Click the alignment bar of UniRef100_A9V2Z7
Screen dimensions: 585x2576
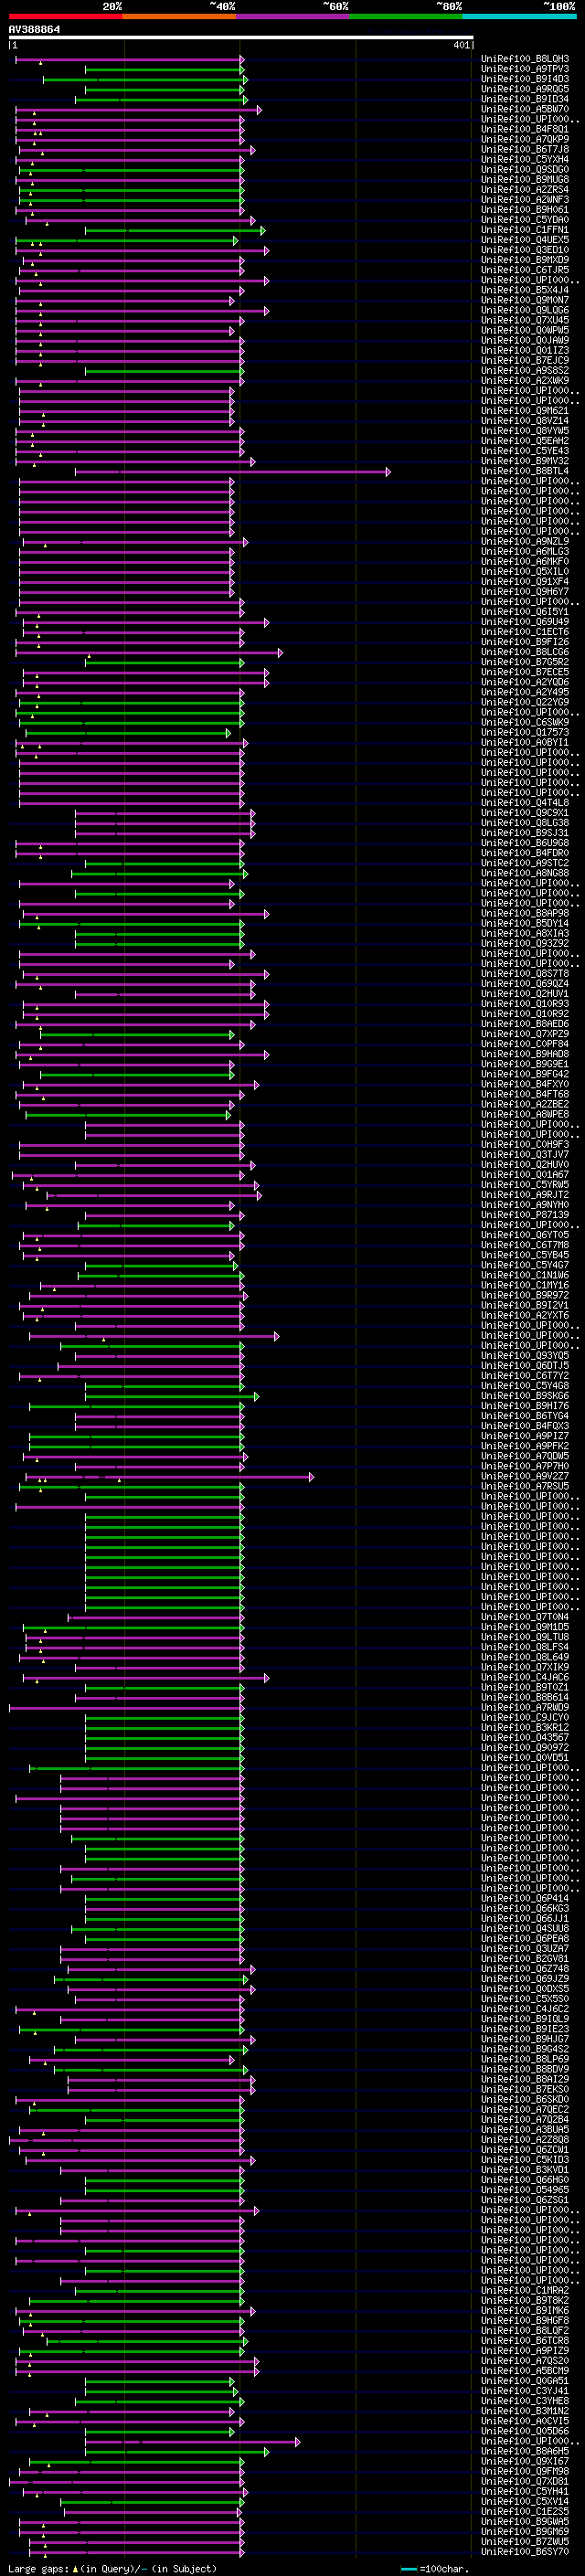point(169,1477)
